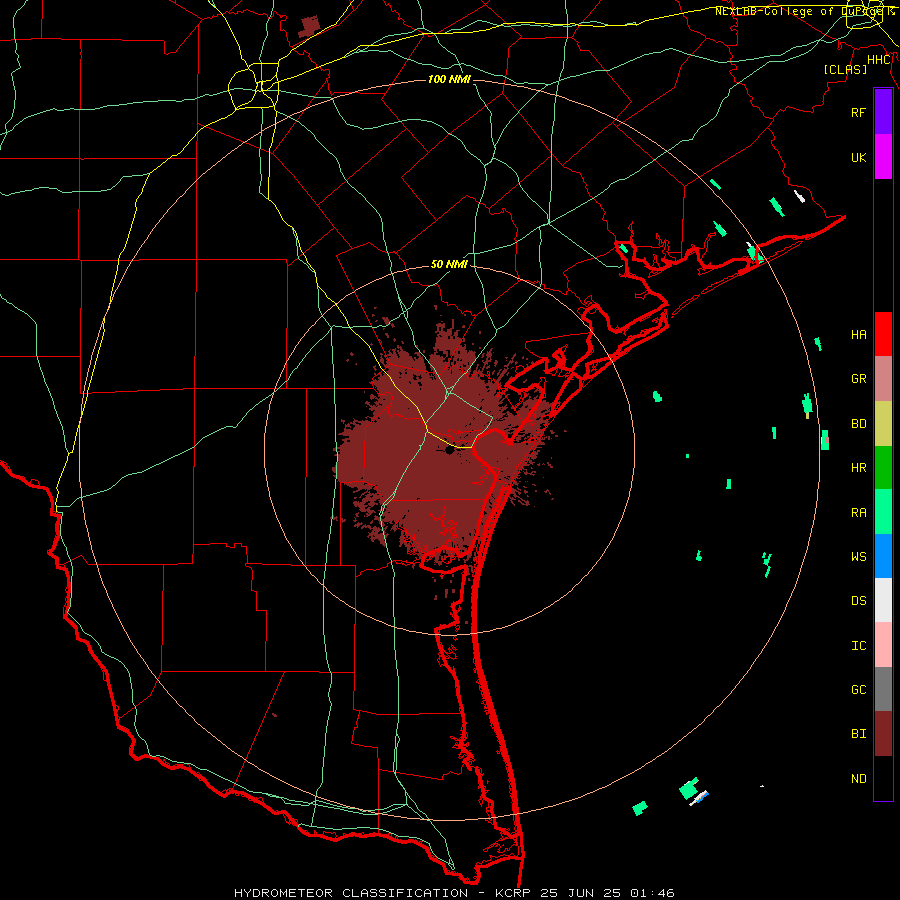Click the GC gray legend swatch

click(883, 689)
